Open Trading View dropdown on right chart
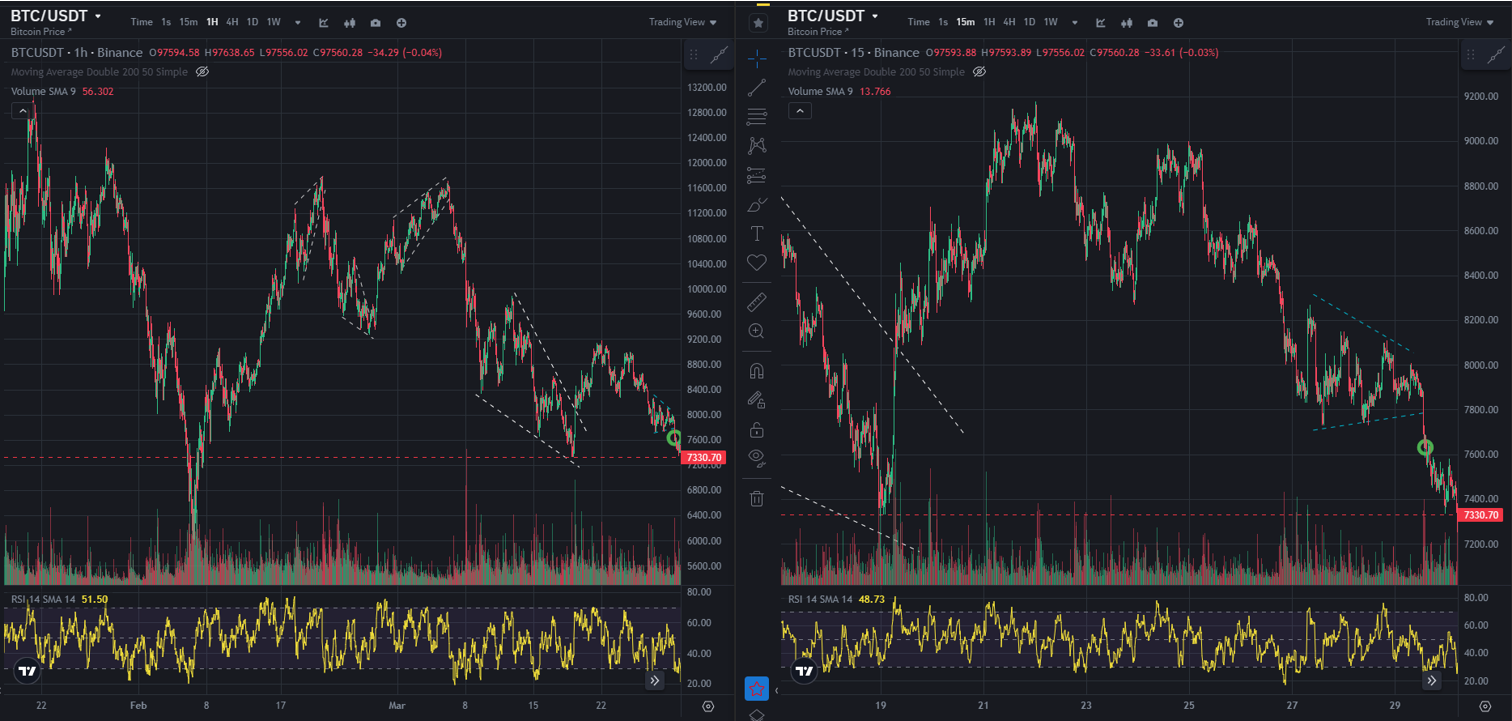This screenshot has width=1512, height=721. click(x=1459, y=22)
